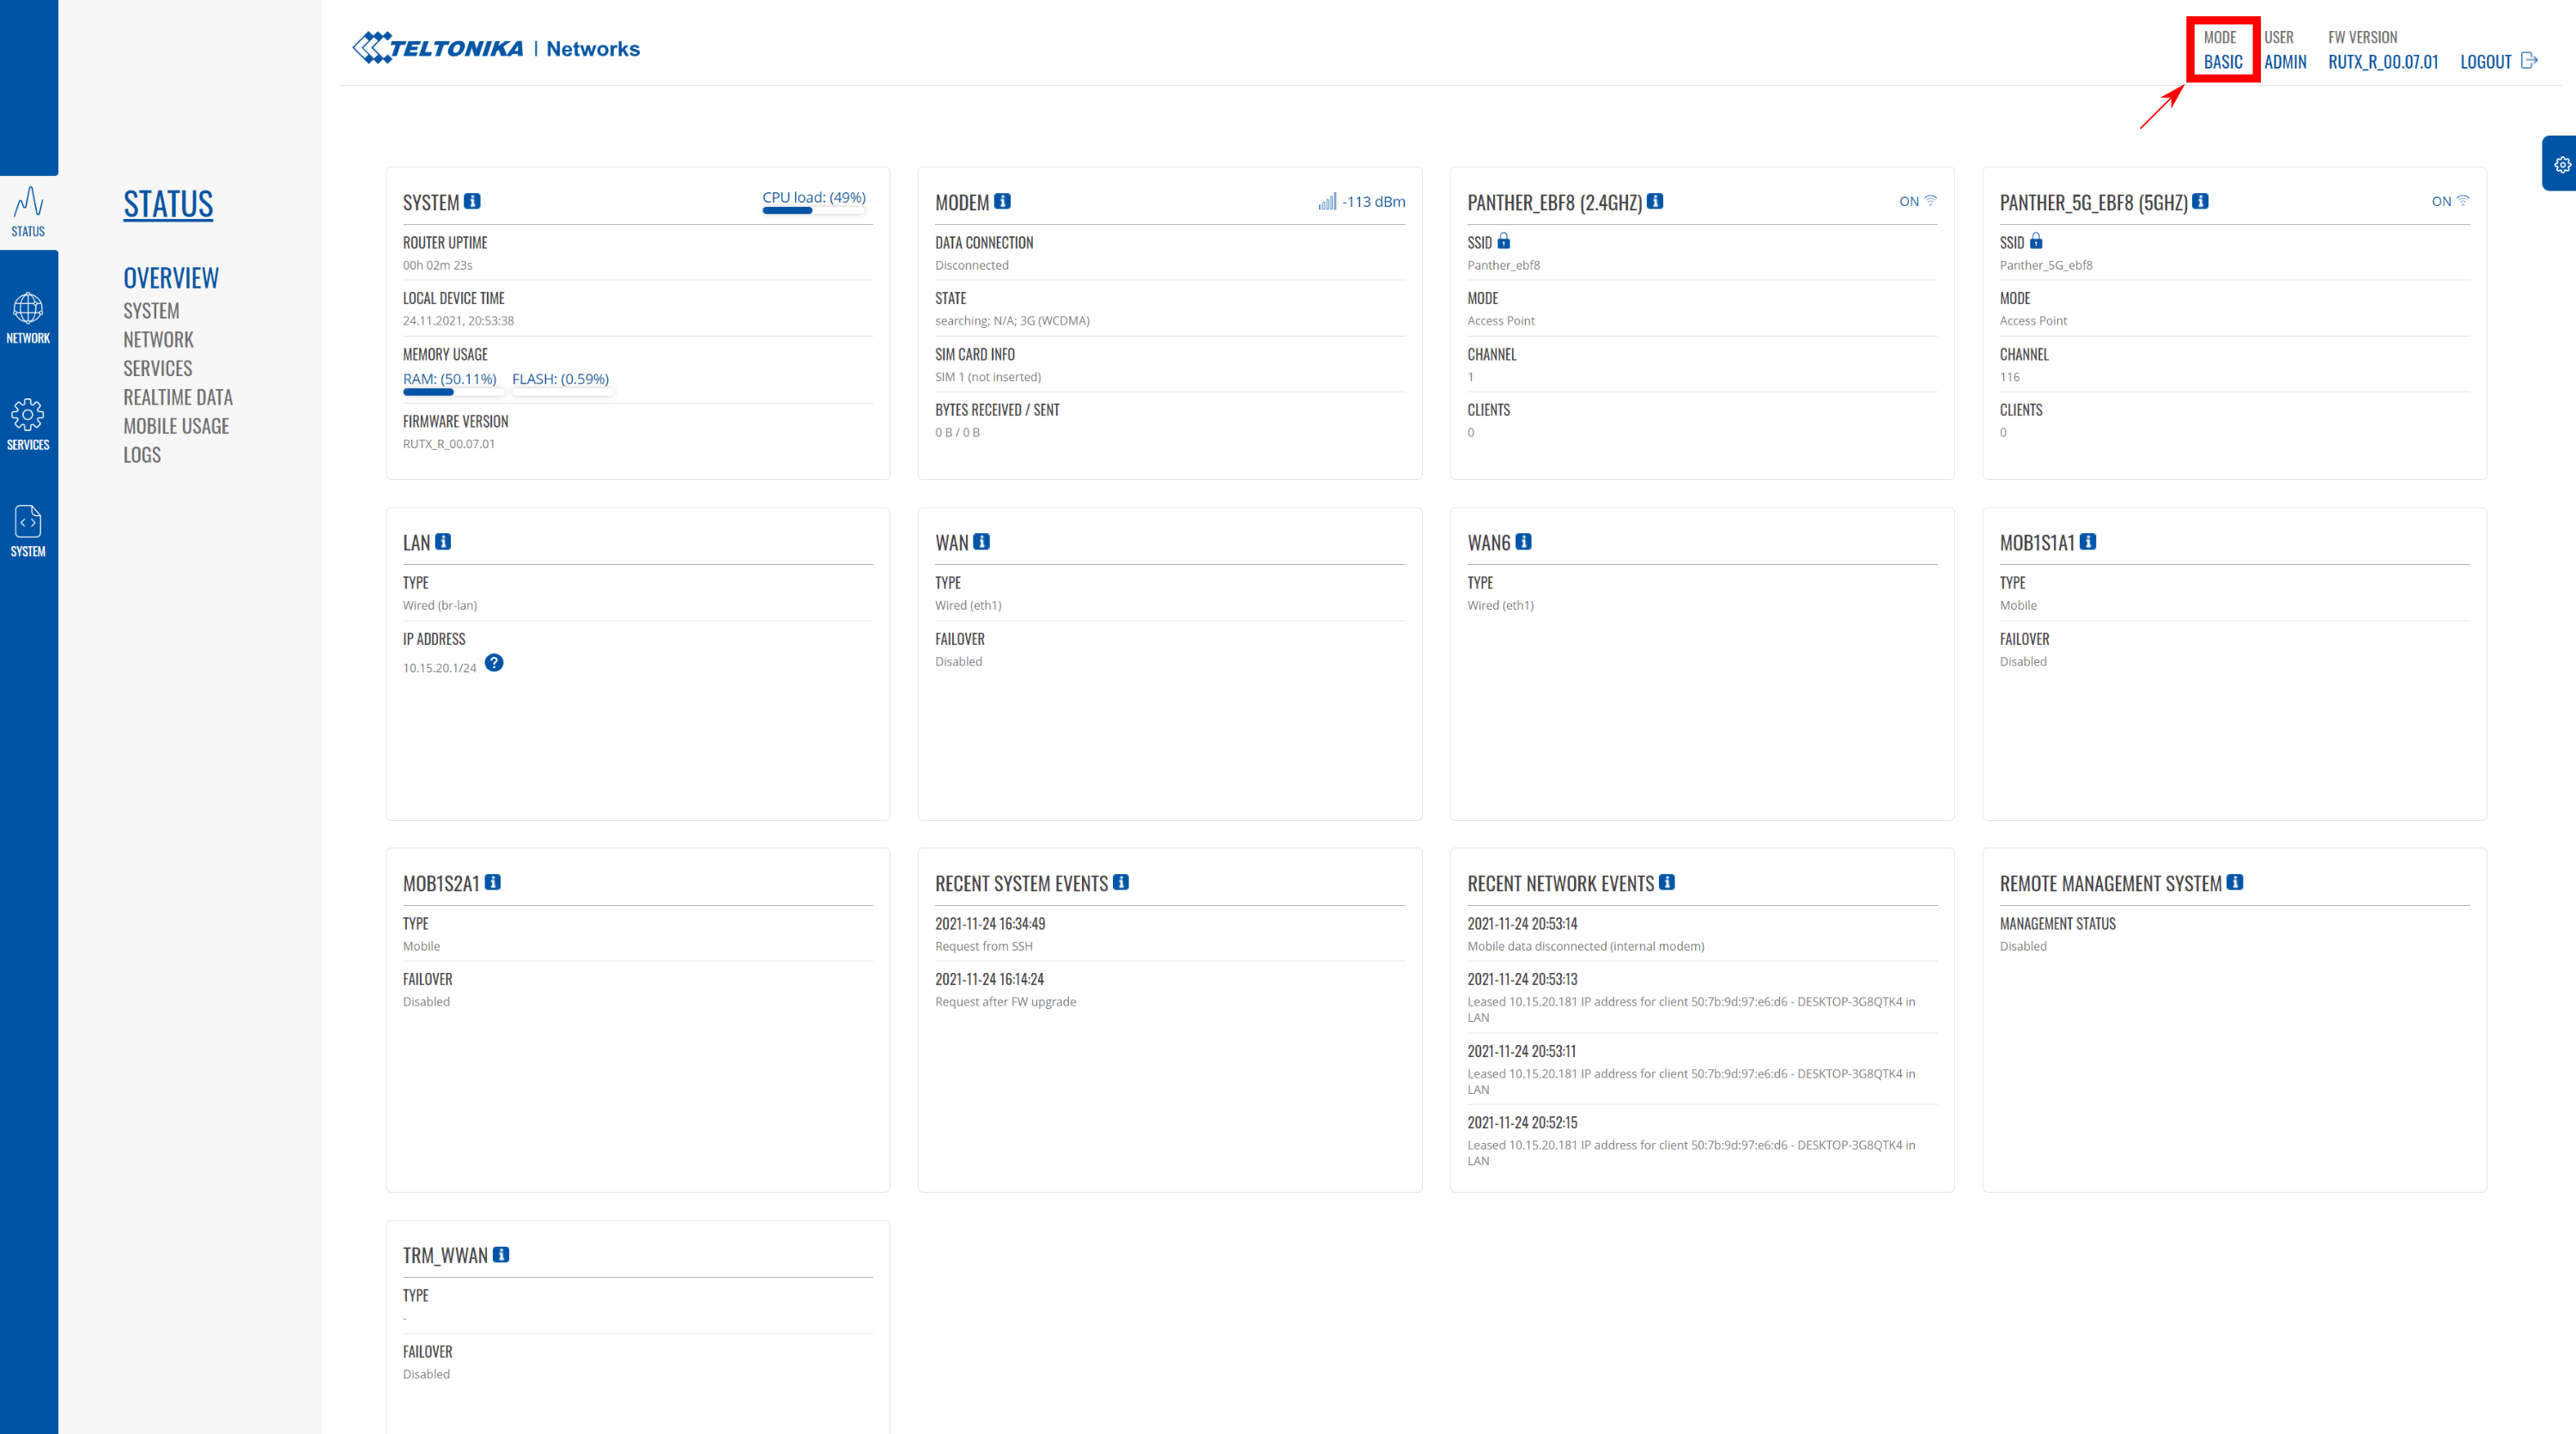Toggle the ON wifi status of PANTHER_5G_EBF8 5GHz
2576x1434 pixels.
click(2450, 201)
